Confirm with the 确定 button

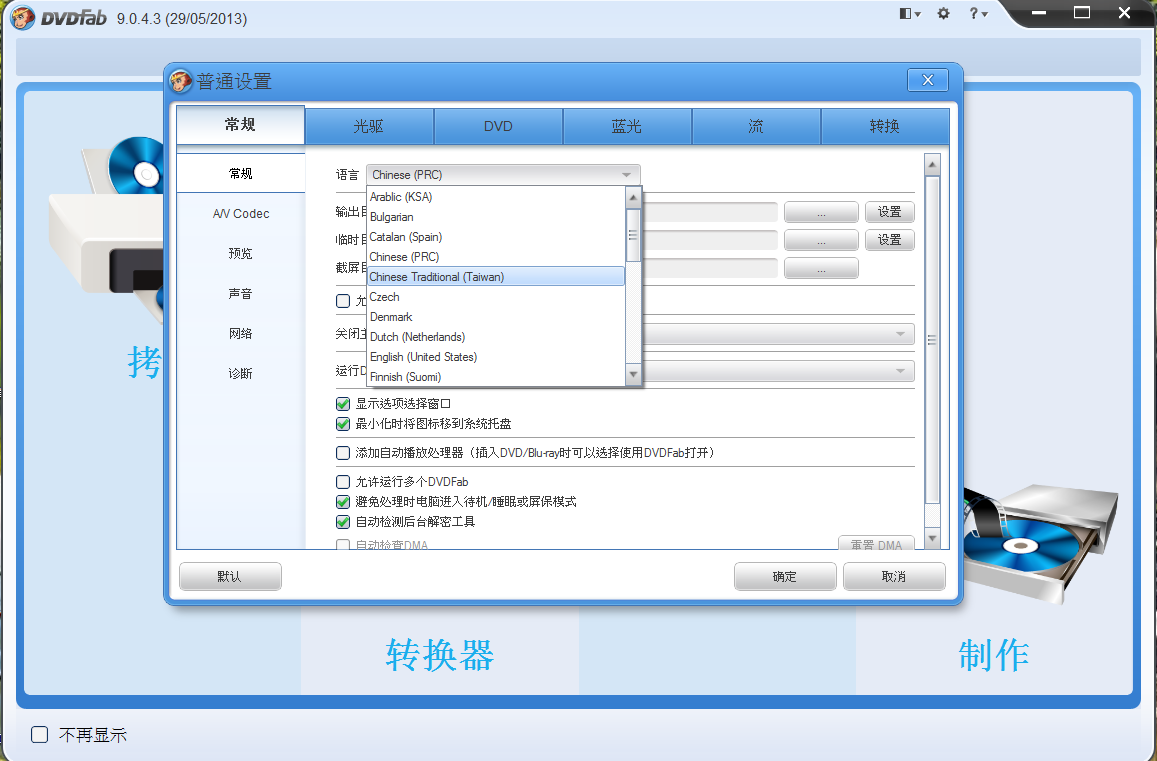click(x=785, y=576)
